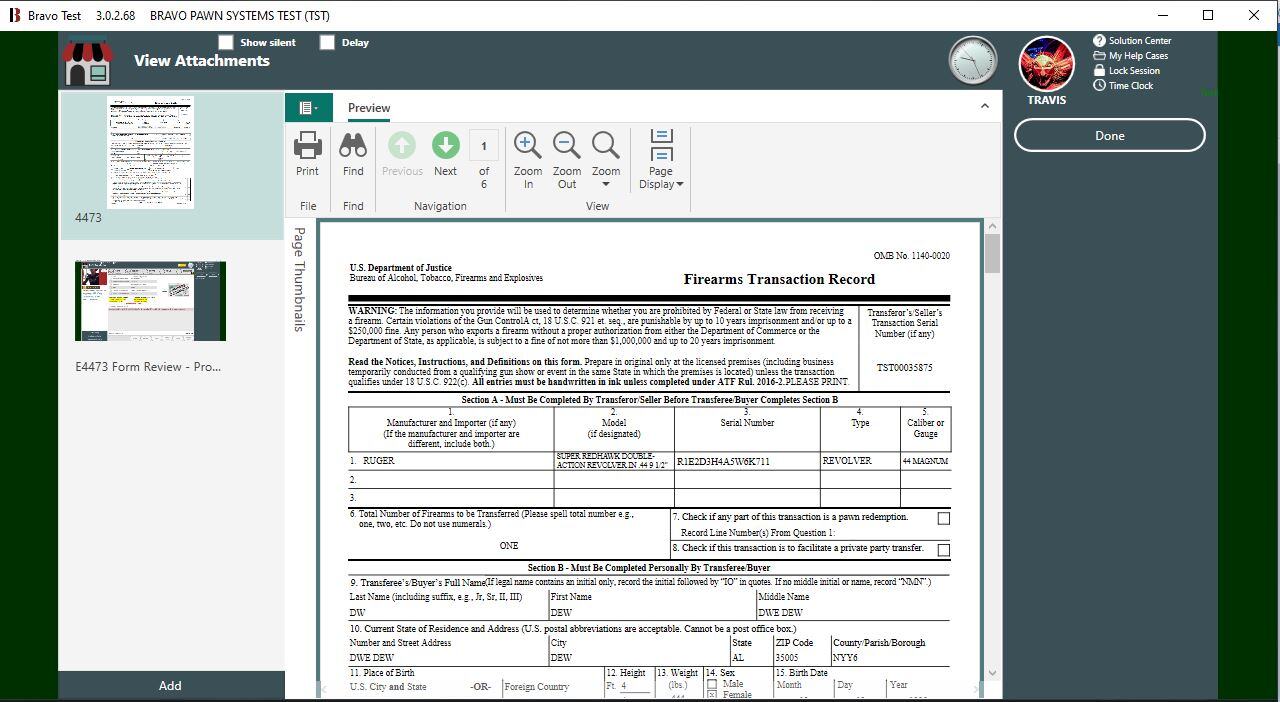This screenshot has width=1280, height=702.
Task: Click the Firearms Transaction Record heading
Action: coord(779,280)
